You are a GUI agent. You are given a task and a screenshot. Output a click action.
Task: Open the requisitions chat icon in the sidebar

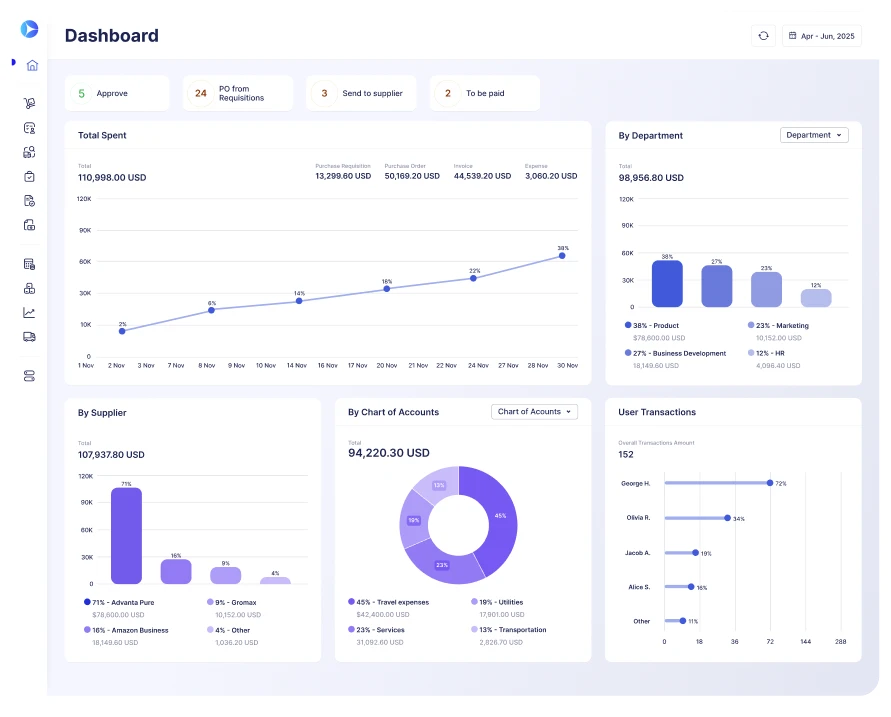click(29, 128)
